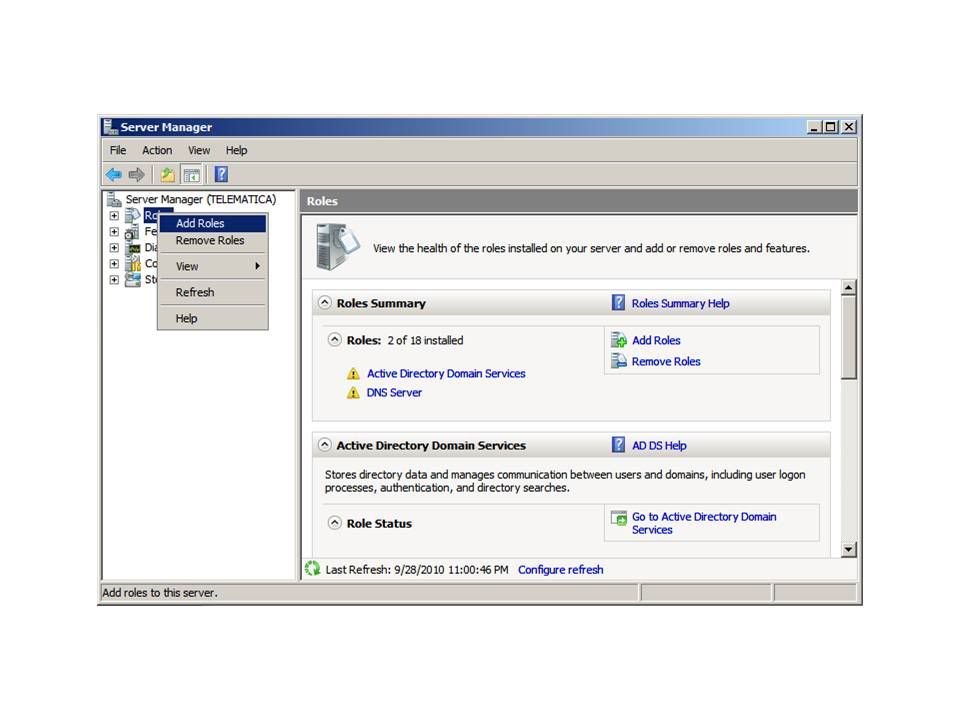Click the blue Back arrow in the toolbar
This screenshot has width=960, height=720.
click(x=114, y=175)
